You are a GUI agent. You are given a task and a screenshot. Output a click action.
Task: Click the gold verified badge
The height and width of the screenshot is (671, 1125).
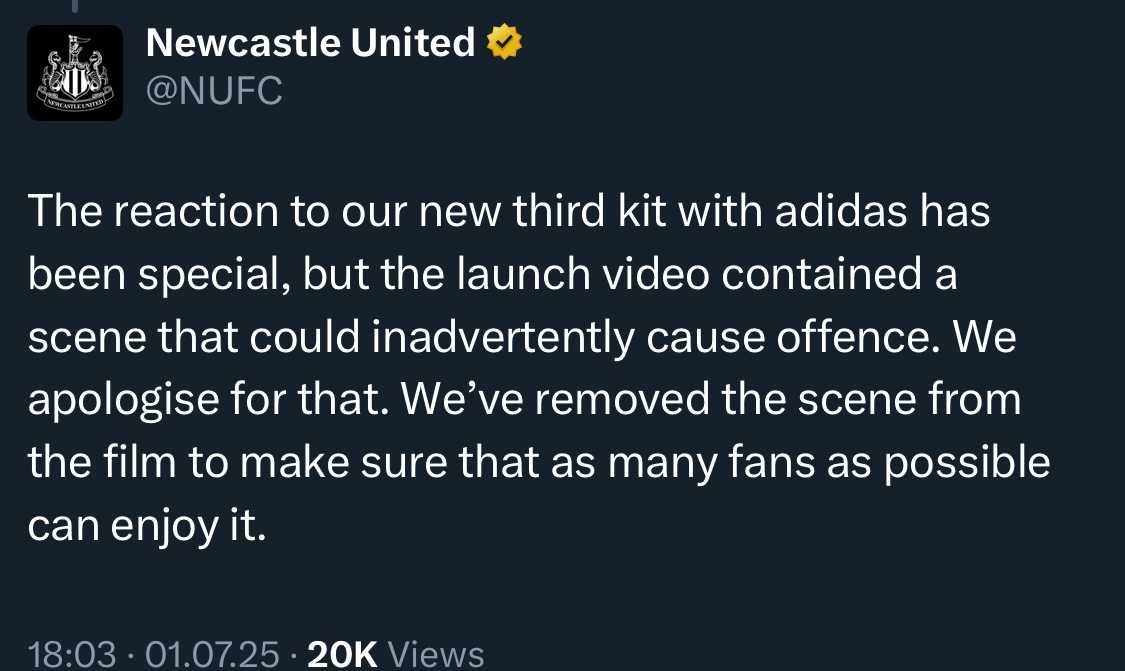click(x=504, y=42)
